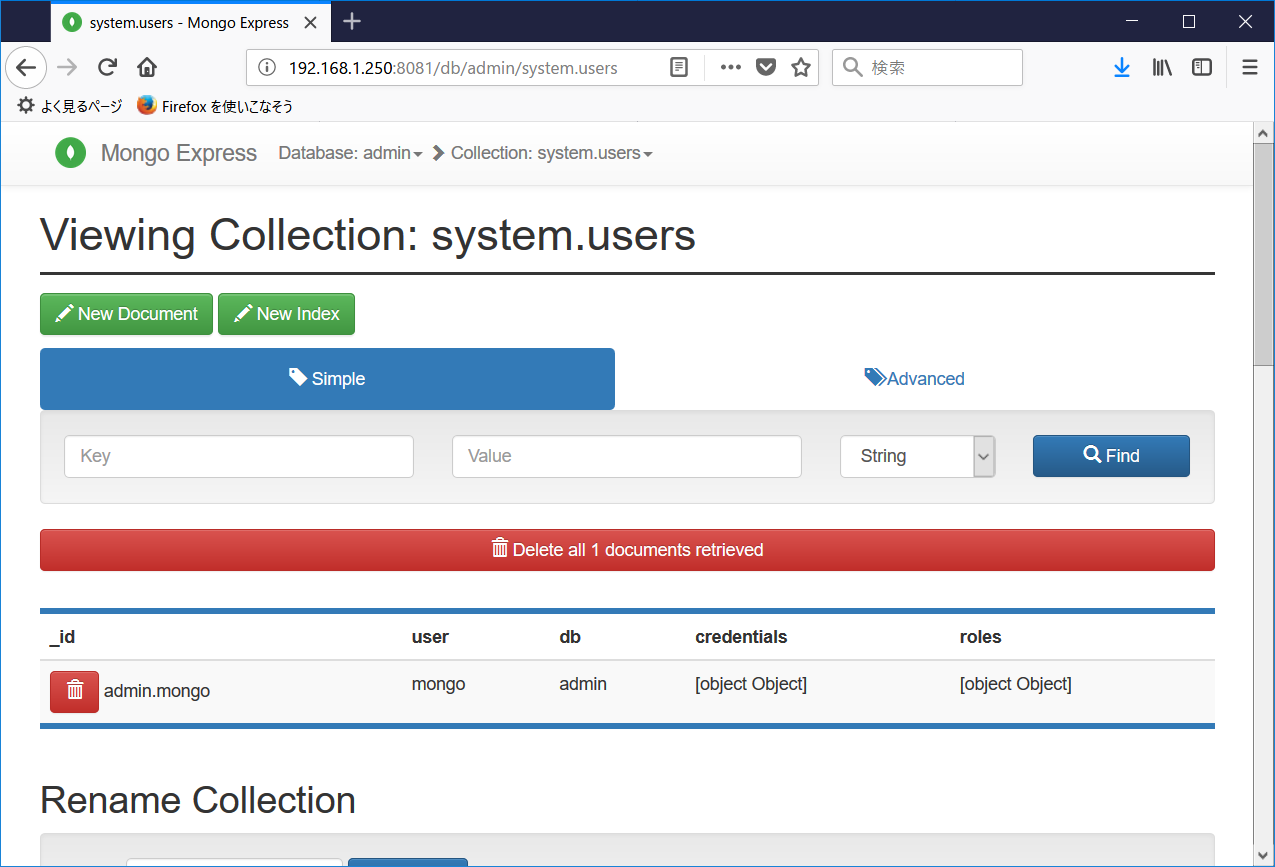The image size is (1275, 867).
Task: Open the Collection: system.users dropdown
Action: tap(551, 153)
